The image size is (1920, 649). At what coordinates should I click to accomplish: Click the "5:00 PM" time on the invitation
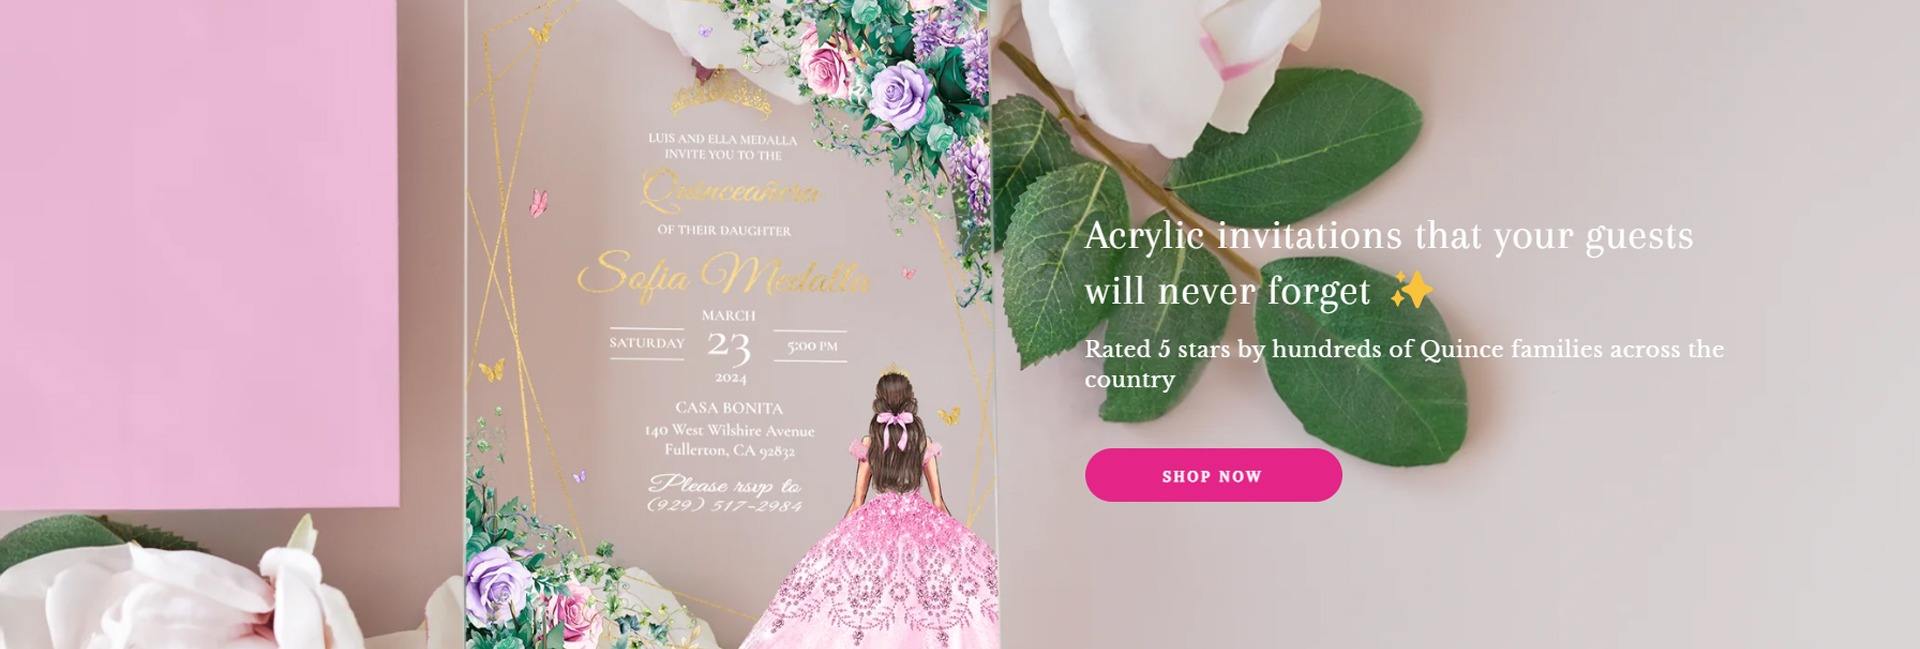812,346
